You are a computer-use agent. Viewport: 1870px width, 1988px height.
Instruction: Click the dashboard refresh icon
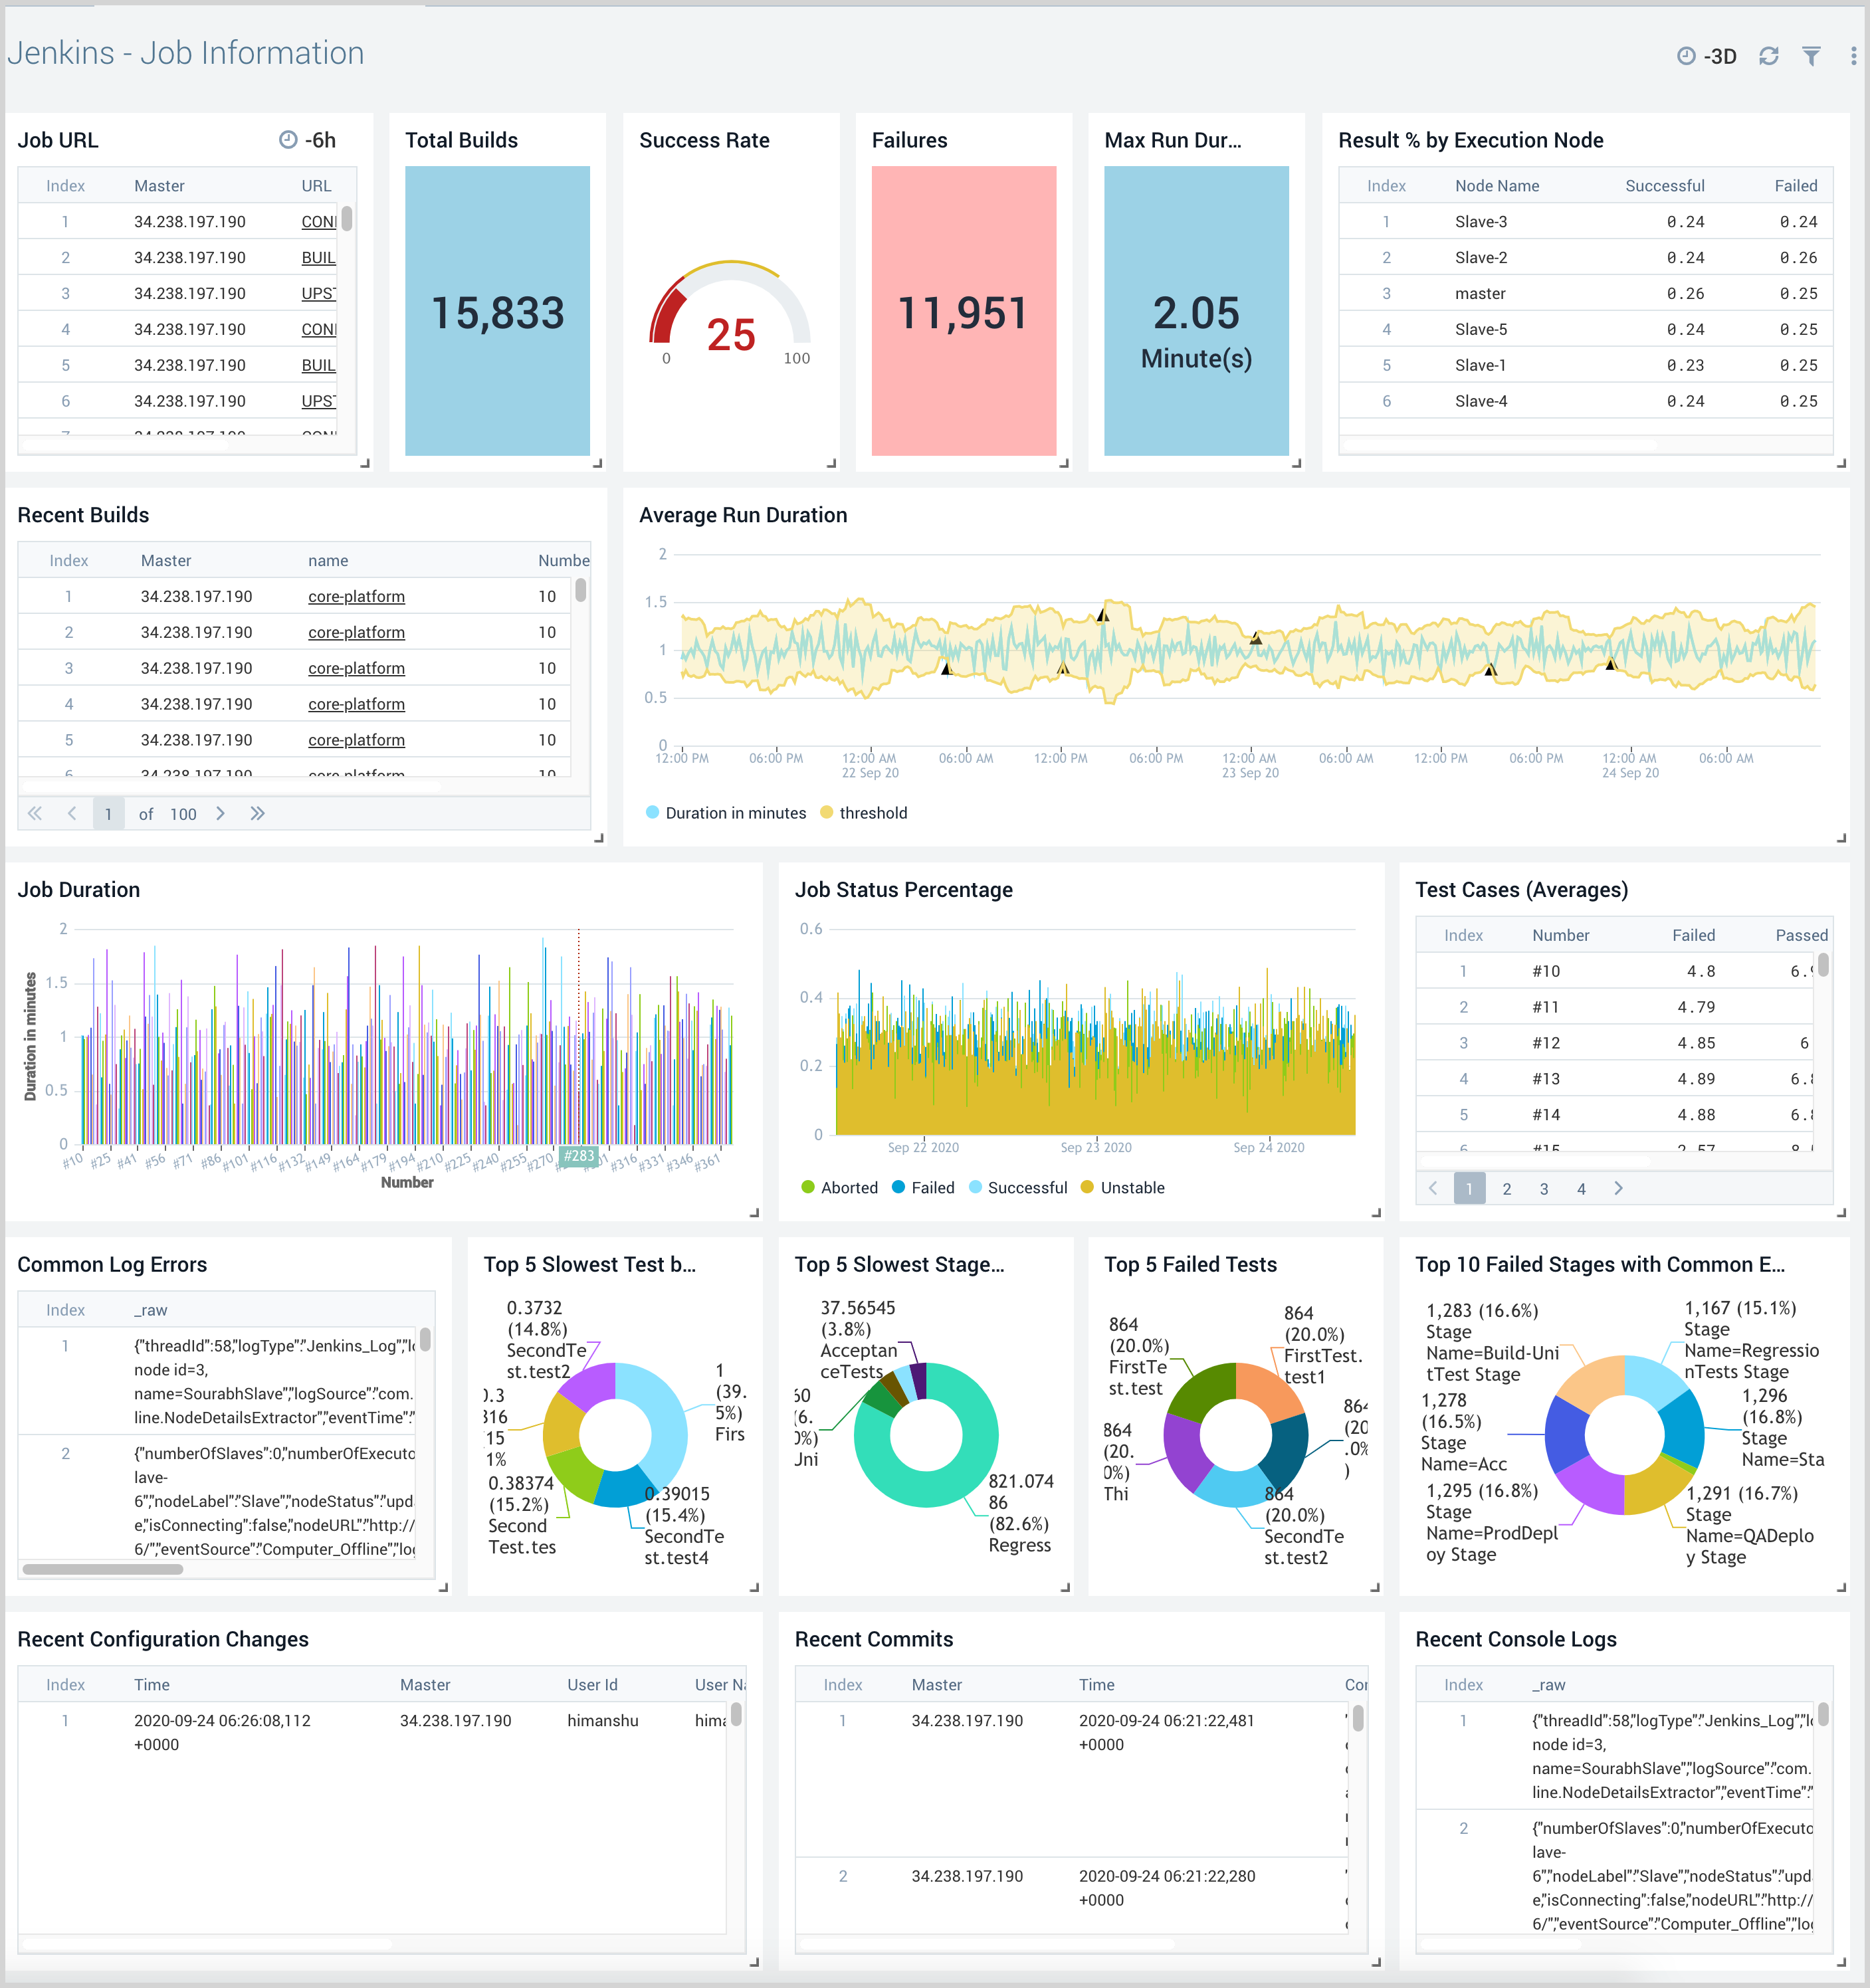[1768, 56]
